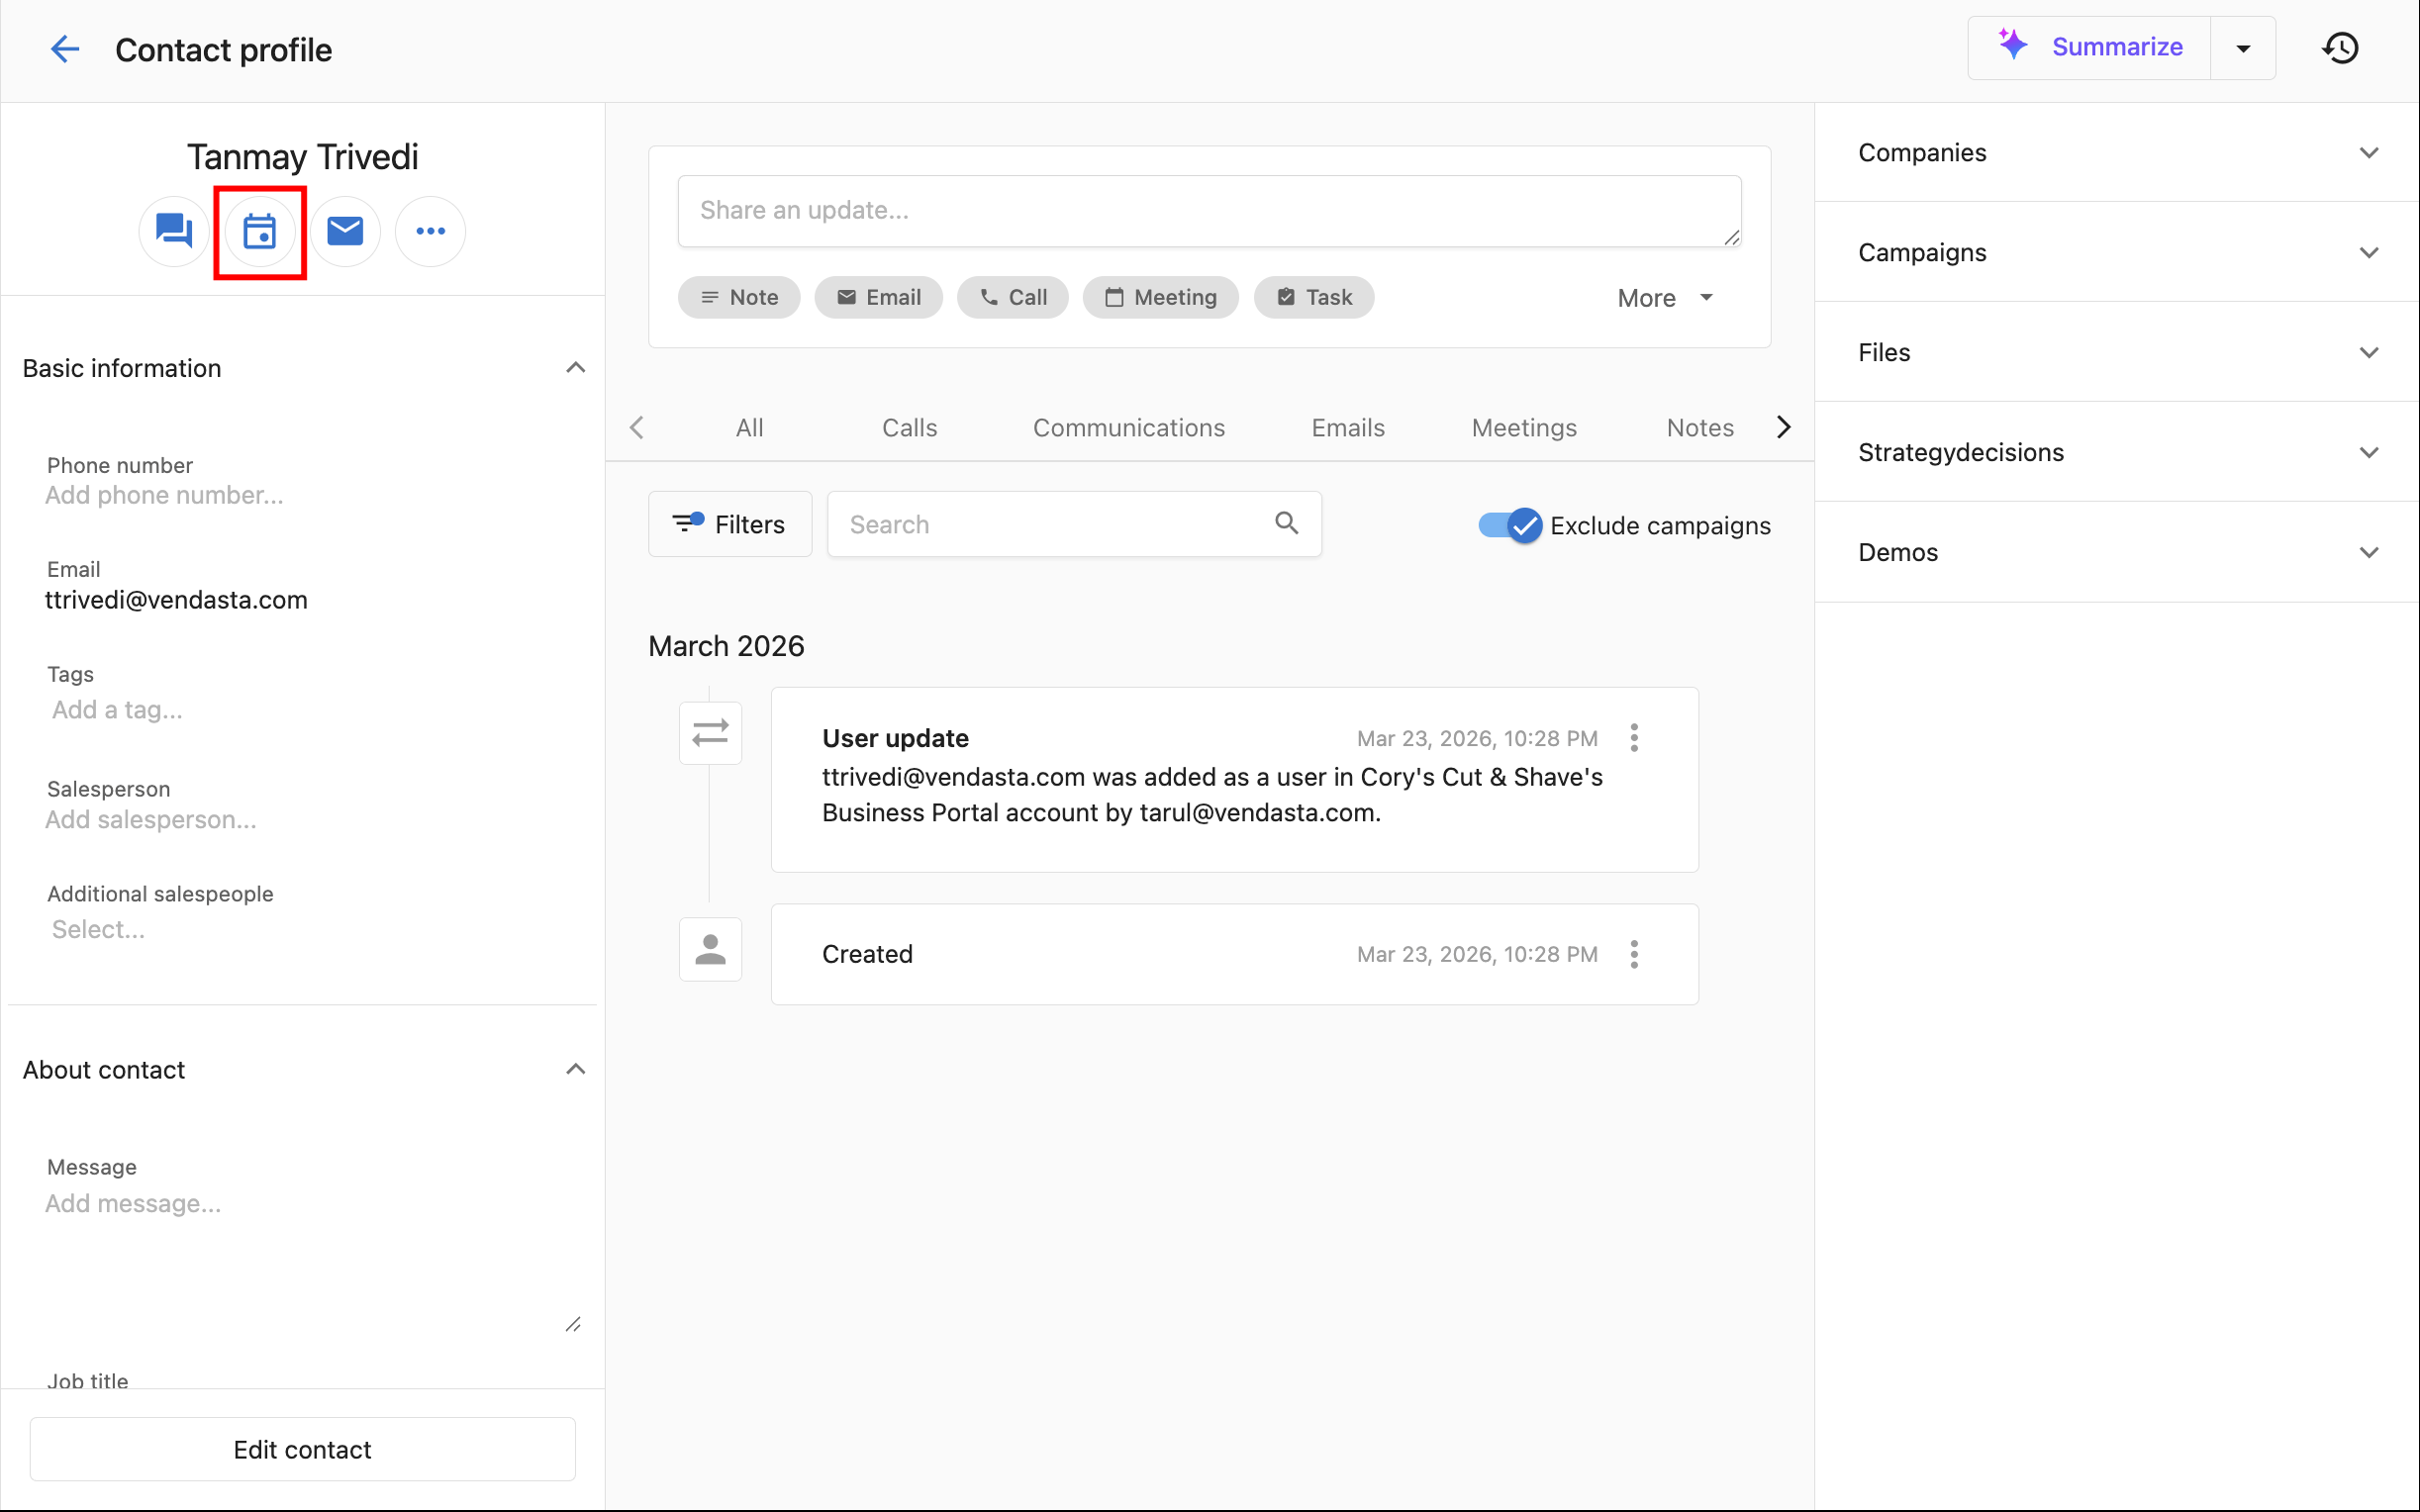The height and width of the screenshot is (1512, 2420).
Task: Open the Filters icon above the timeline
Action: 685,523
